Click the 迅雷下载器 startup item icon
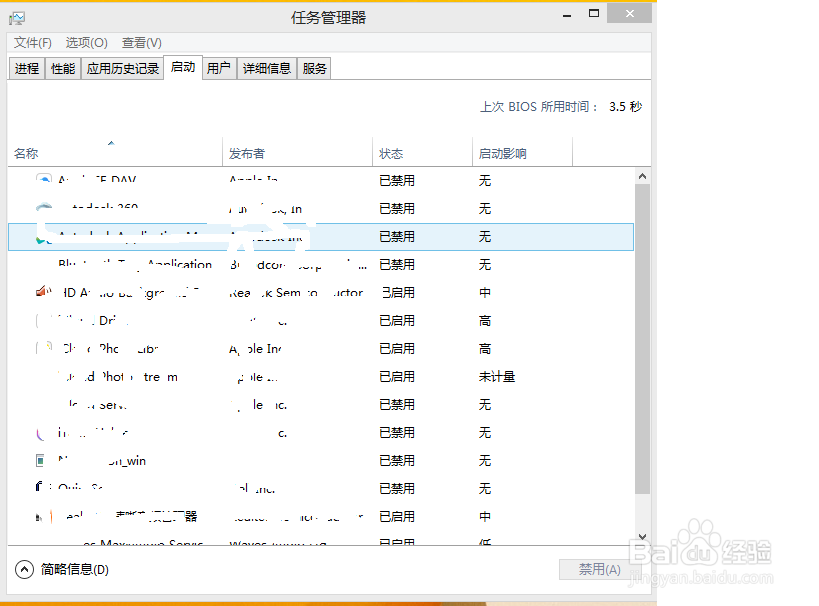819x606 pixels. [38, 516]
